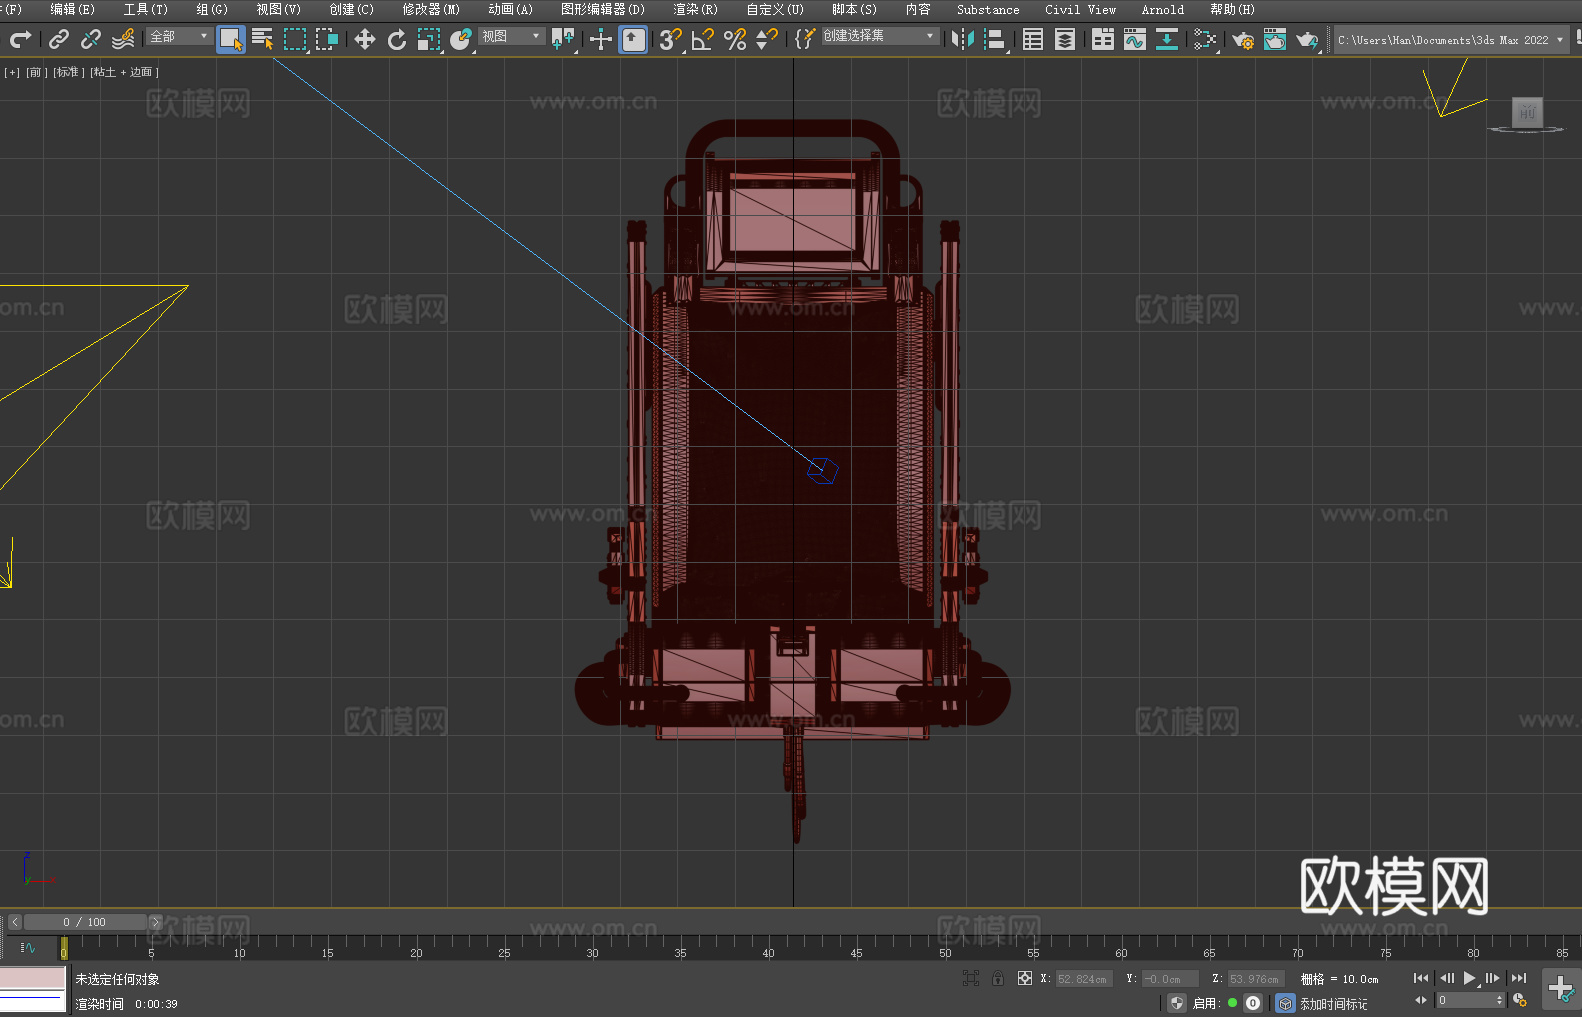Image resolution: width=1582 pixels, height=1017 pixels.
Task: Open reference coordinate '视图' dropdown
Action: click(511, 36)
